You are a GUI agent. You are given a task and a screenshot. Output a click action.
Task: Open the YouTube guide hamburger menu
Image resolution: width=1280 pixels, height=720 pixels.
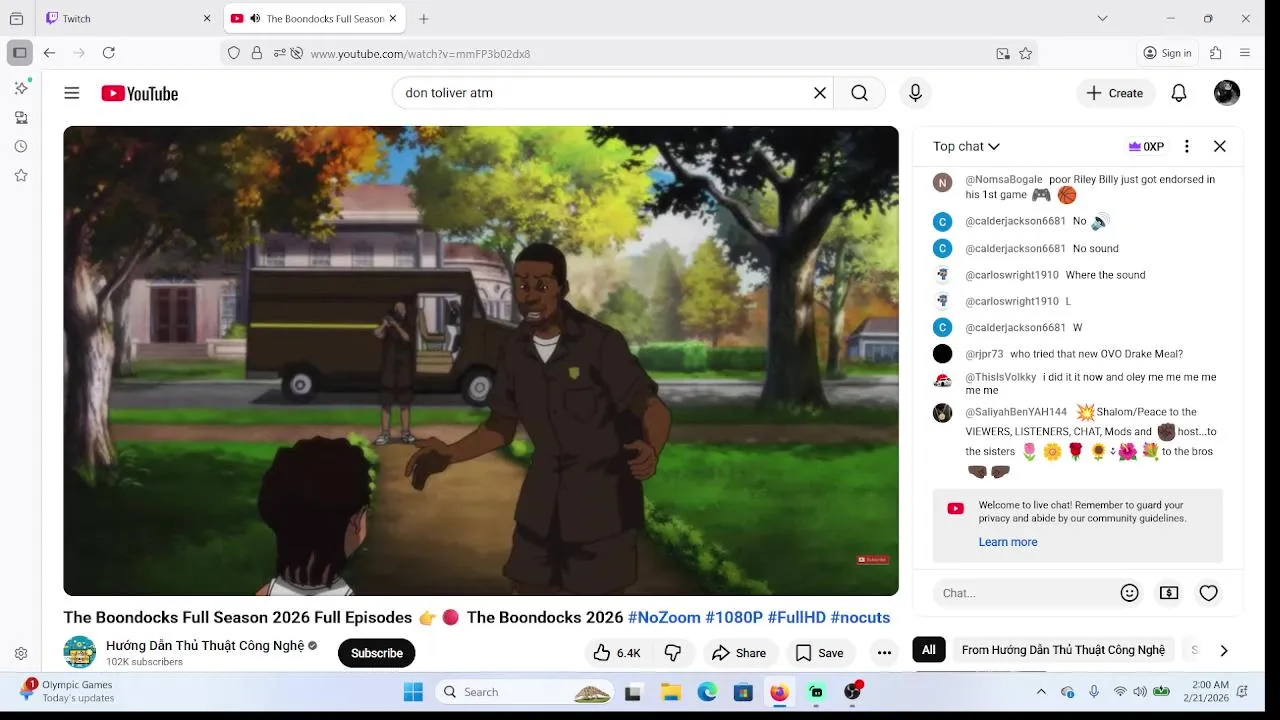click(72, 93)
